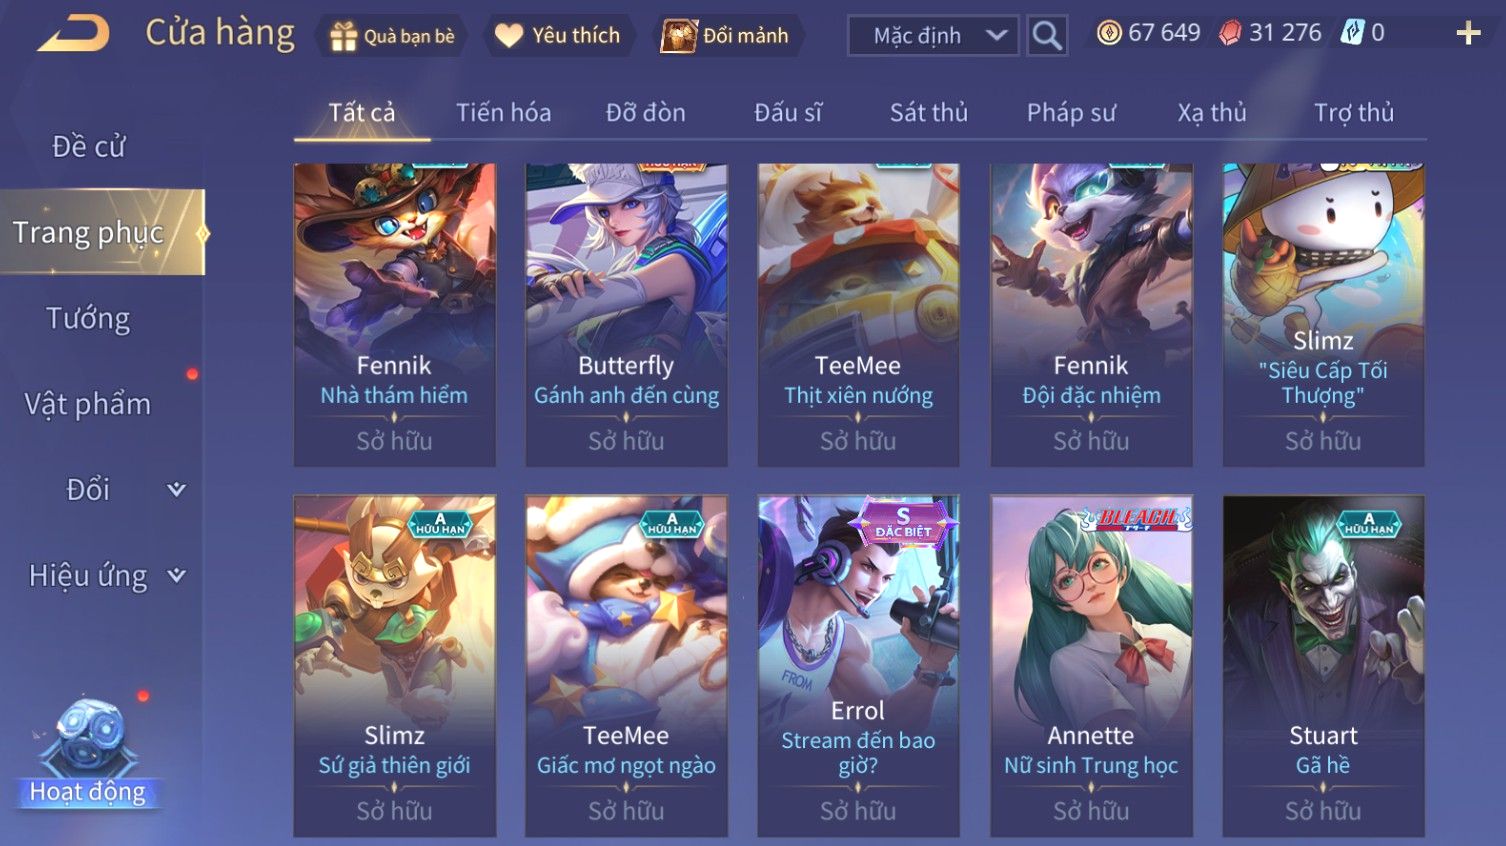Tap the plus icon to add currency
Viewport: 1506px width, 846px height.
point(1468,33)
